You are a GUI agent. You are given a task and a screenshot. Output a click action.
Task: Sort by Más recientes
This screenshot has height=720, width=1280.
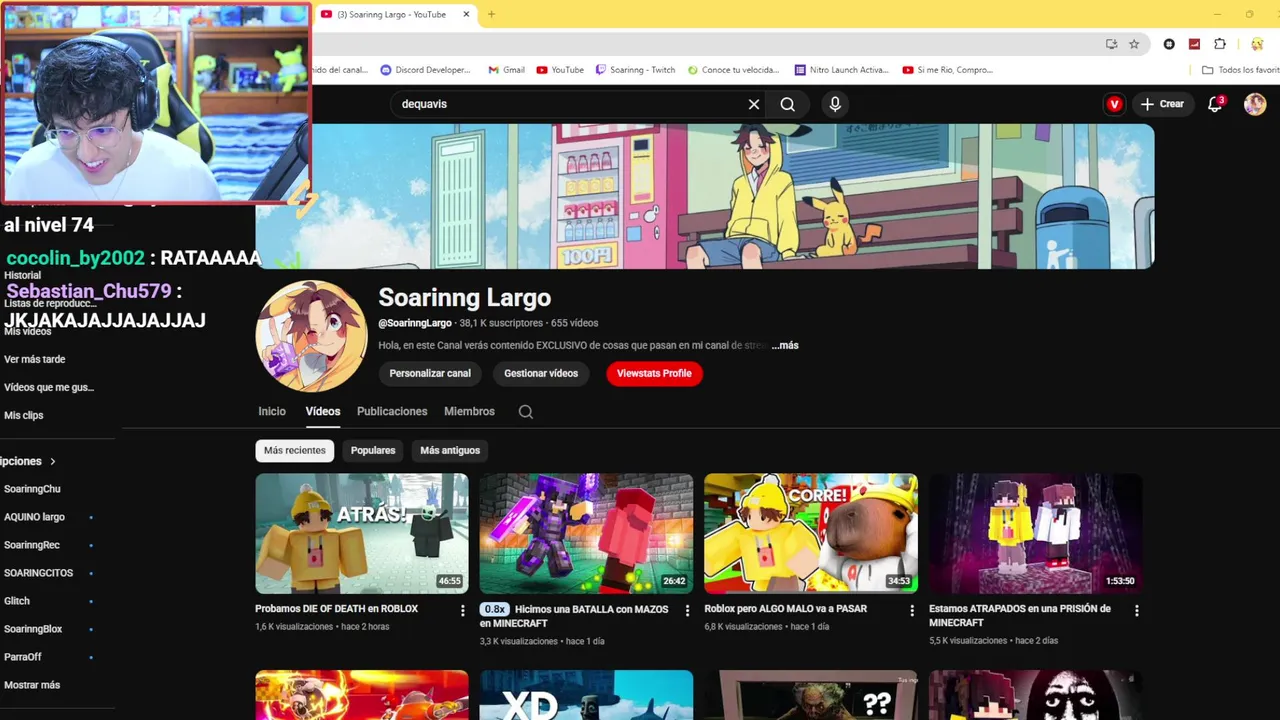tap(295, 450)
